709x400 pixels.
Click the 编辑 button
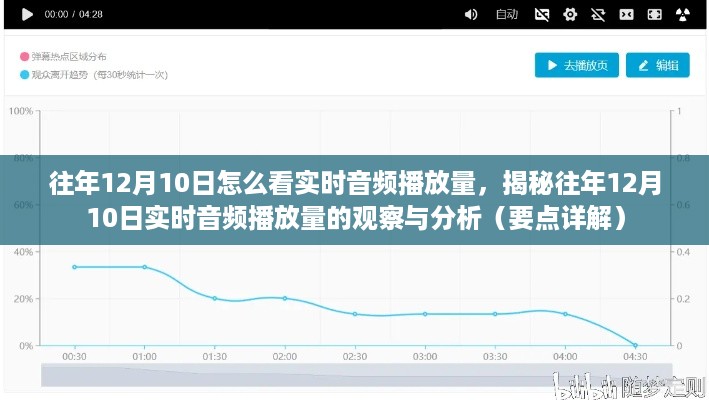[x=657, y=65]
